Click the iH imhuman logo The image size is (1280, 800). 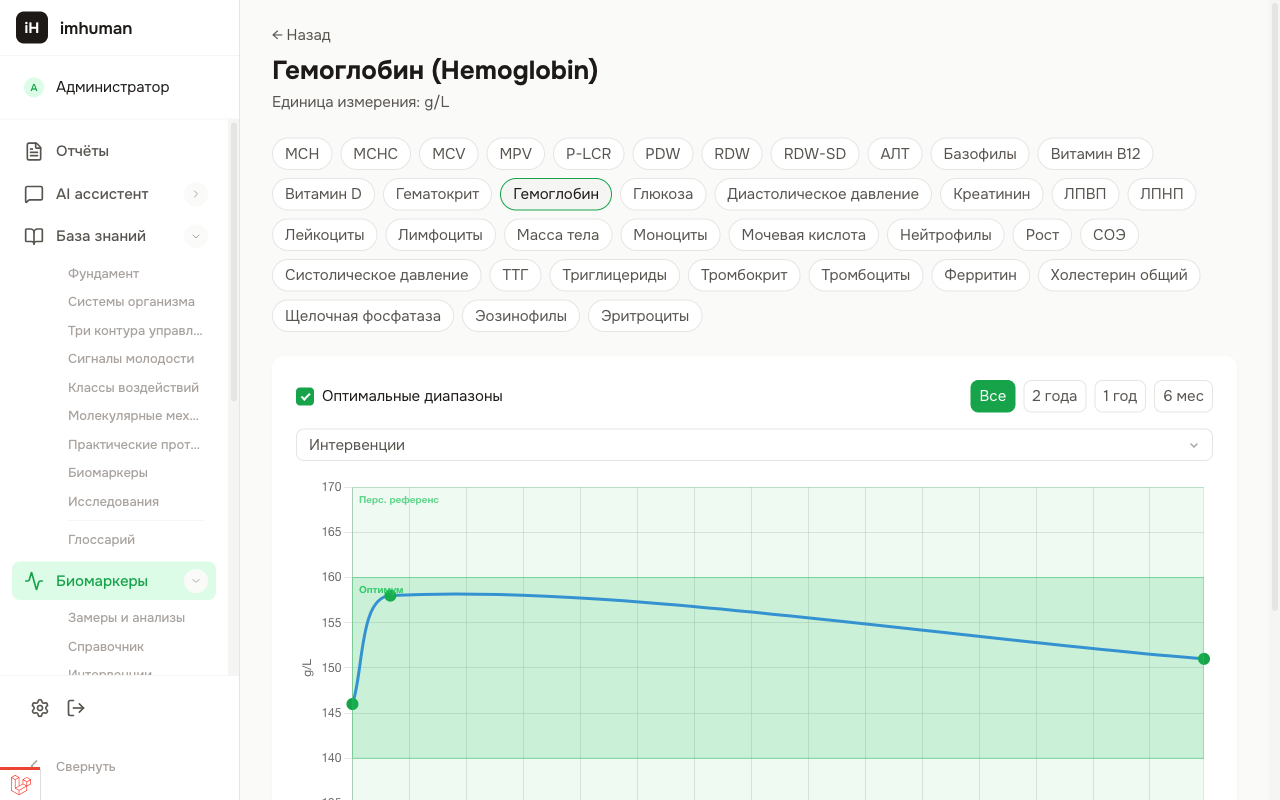tap(31, 28)
